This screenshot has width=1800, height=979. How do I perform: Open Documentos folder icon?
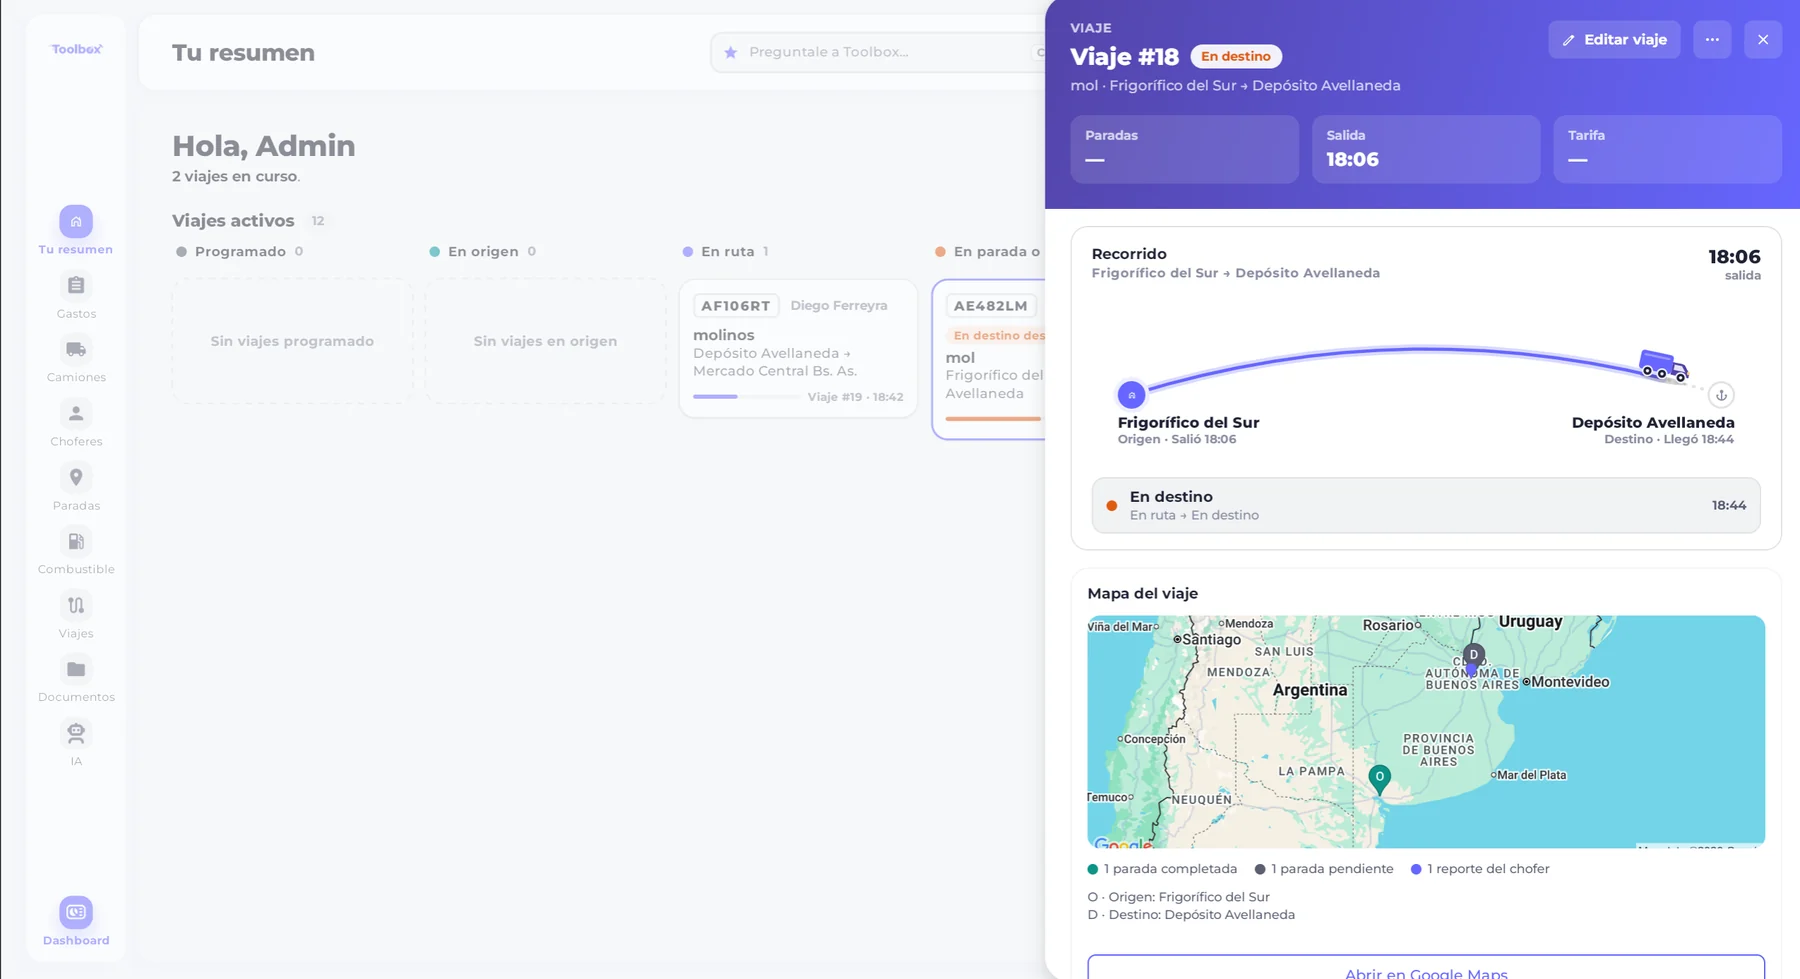(76, 670)
